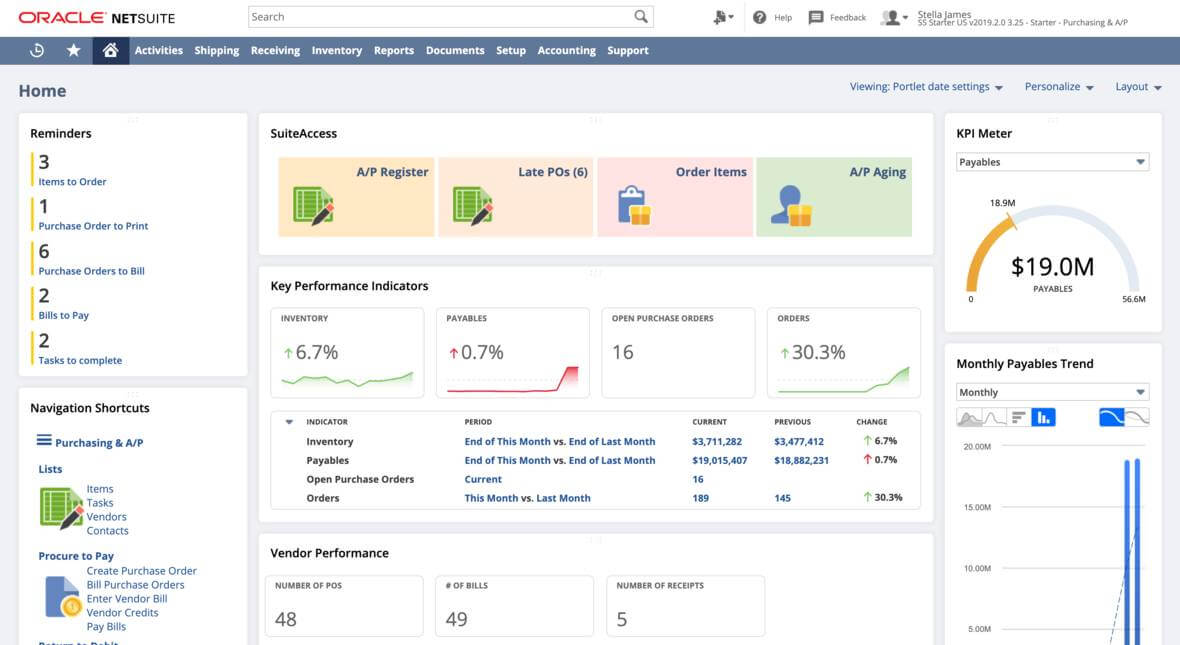Screen dimensions: 1180x645
Task: Open the KPI Meter Payables dropdown
Action: click(1052, 162)
